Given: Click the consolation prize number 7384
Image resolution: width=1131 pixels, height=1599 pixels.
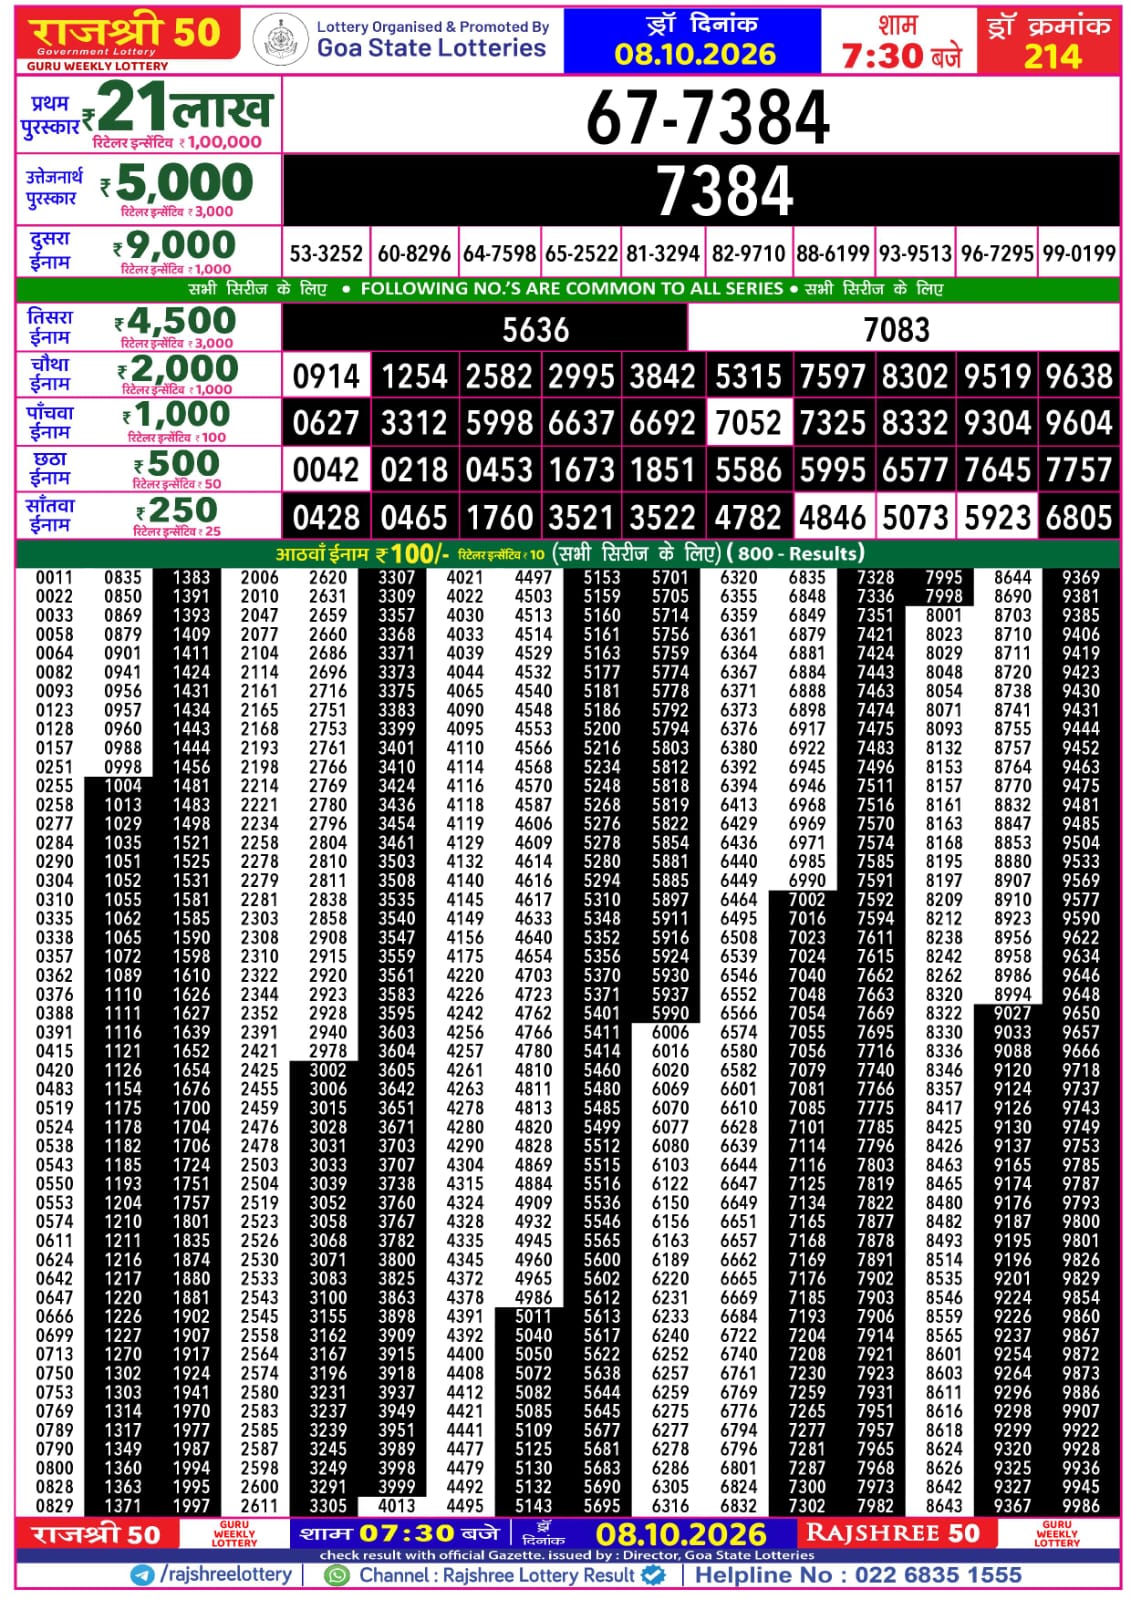Looking at the screenshot, I should [725, 190].
